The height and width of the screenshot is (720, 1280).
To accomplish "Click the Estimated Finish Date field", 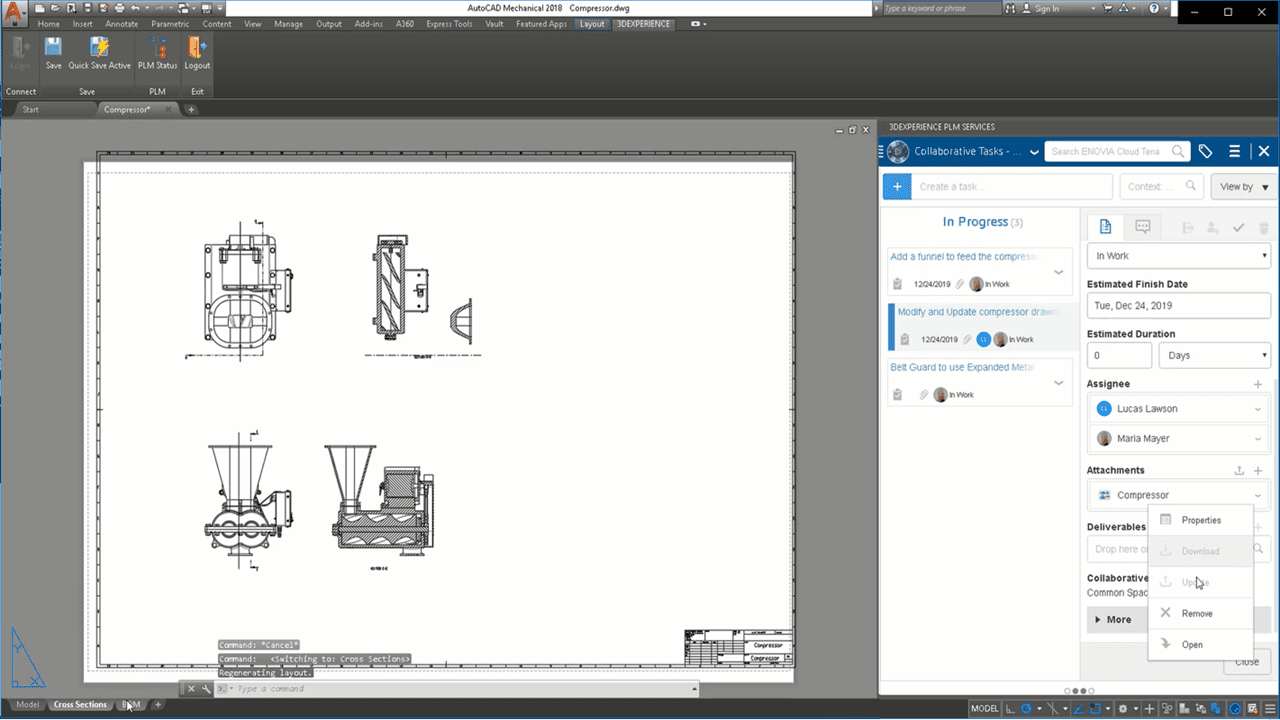I will pyautogui.click(x=1178, y=306).
